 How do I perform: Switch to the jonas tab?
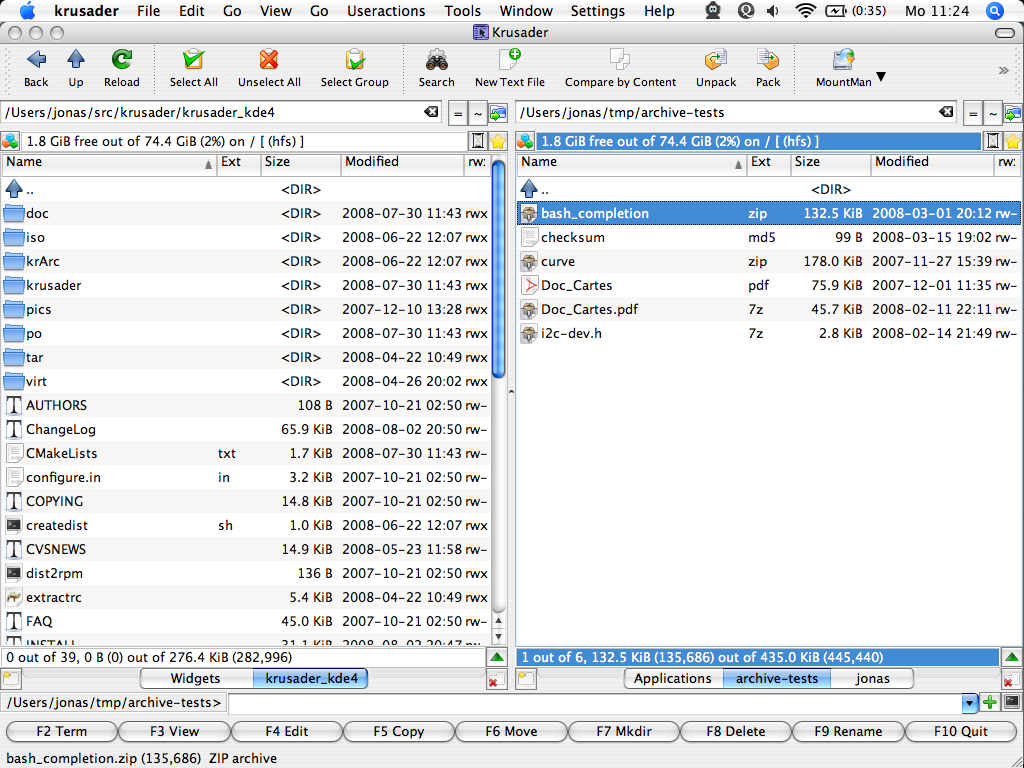point(872,679)
